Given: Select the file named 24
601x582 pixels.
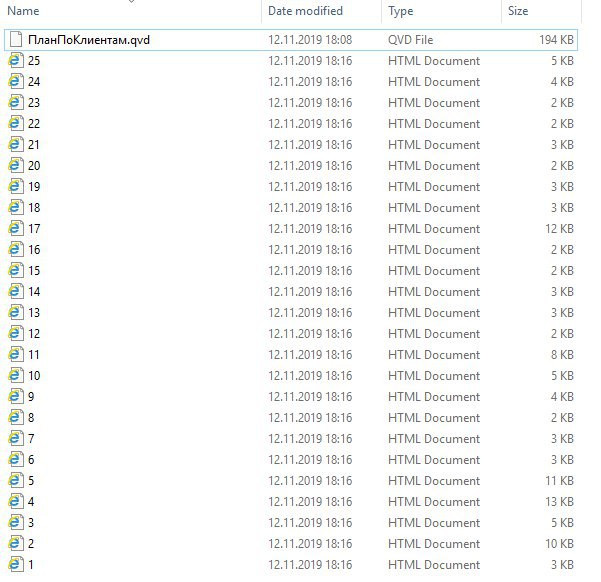Looking at the screenshot, I should [34, 82].
